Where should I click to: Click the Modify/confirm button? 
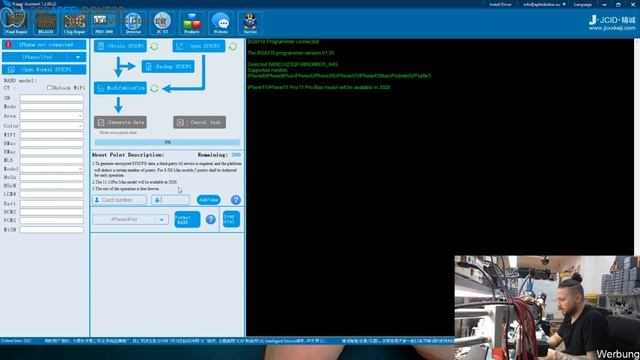[120, 88]
